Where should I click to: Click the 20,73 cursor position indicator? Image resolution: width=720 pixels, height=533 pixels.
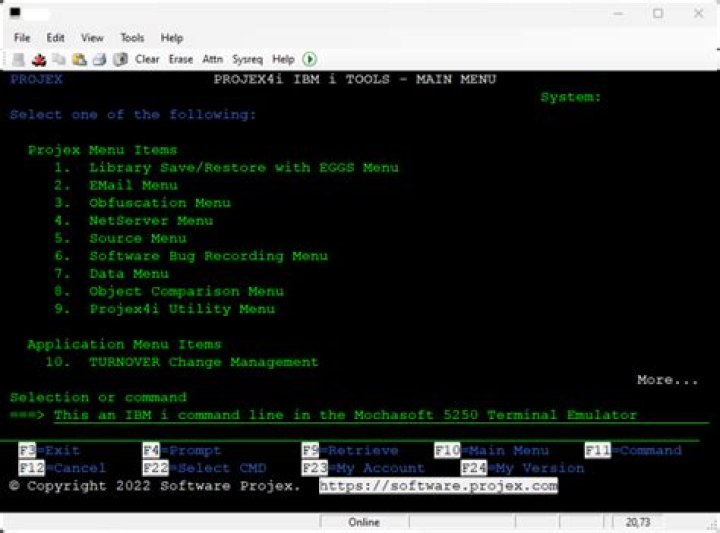click(x=638, y=522)
